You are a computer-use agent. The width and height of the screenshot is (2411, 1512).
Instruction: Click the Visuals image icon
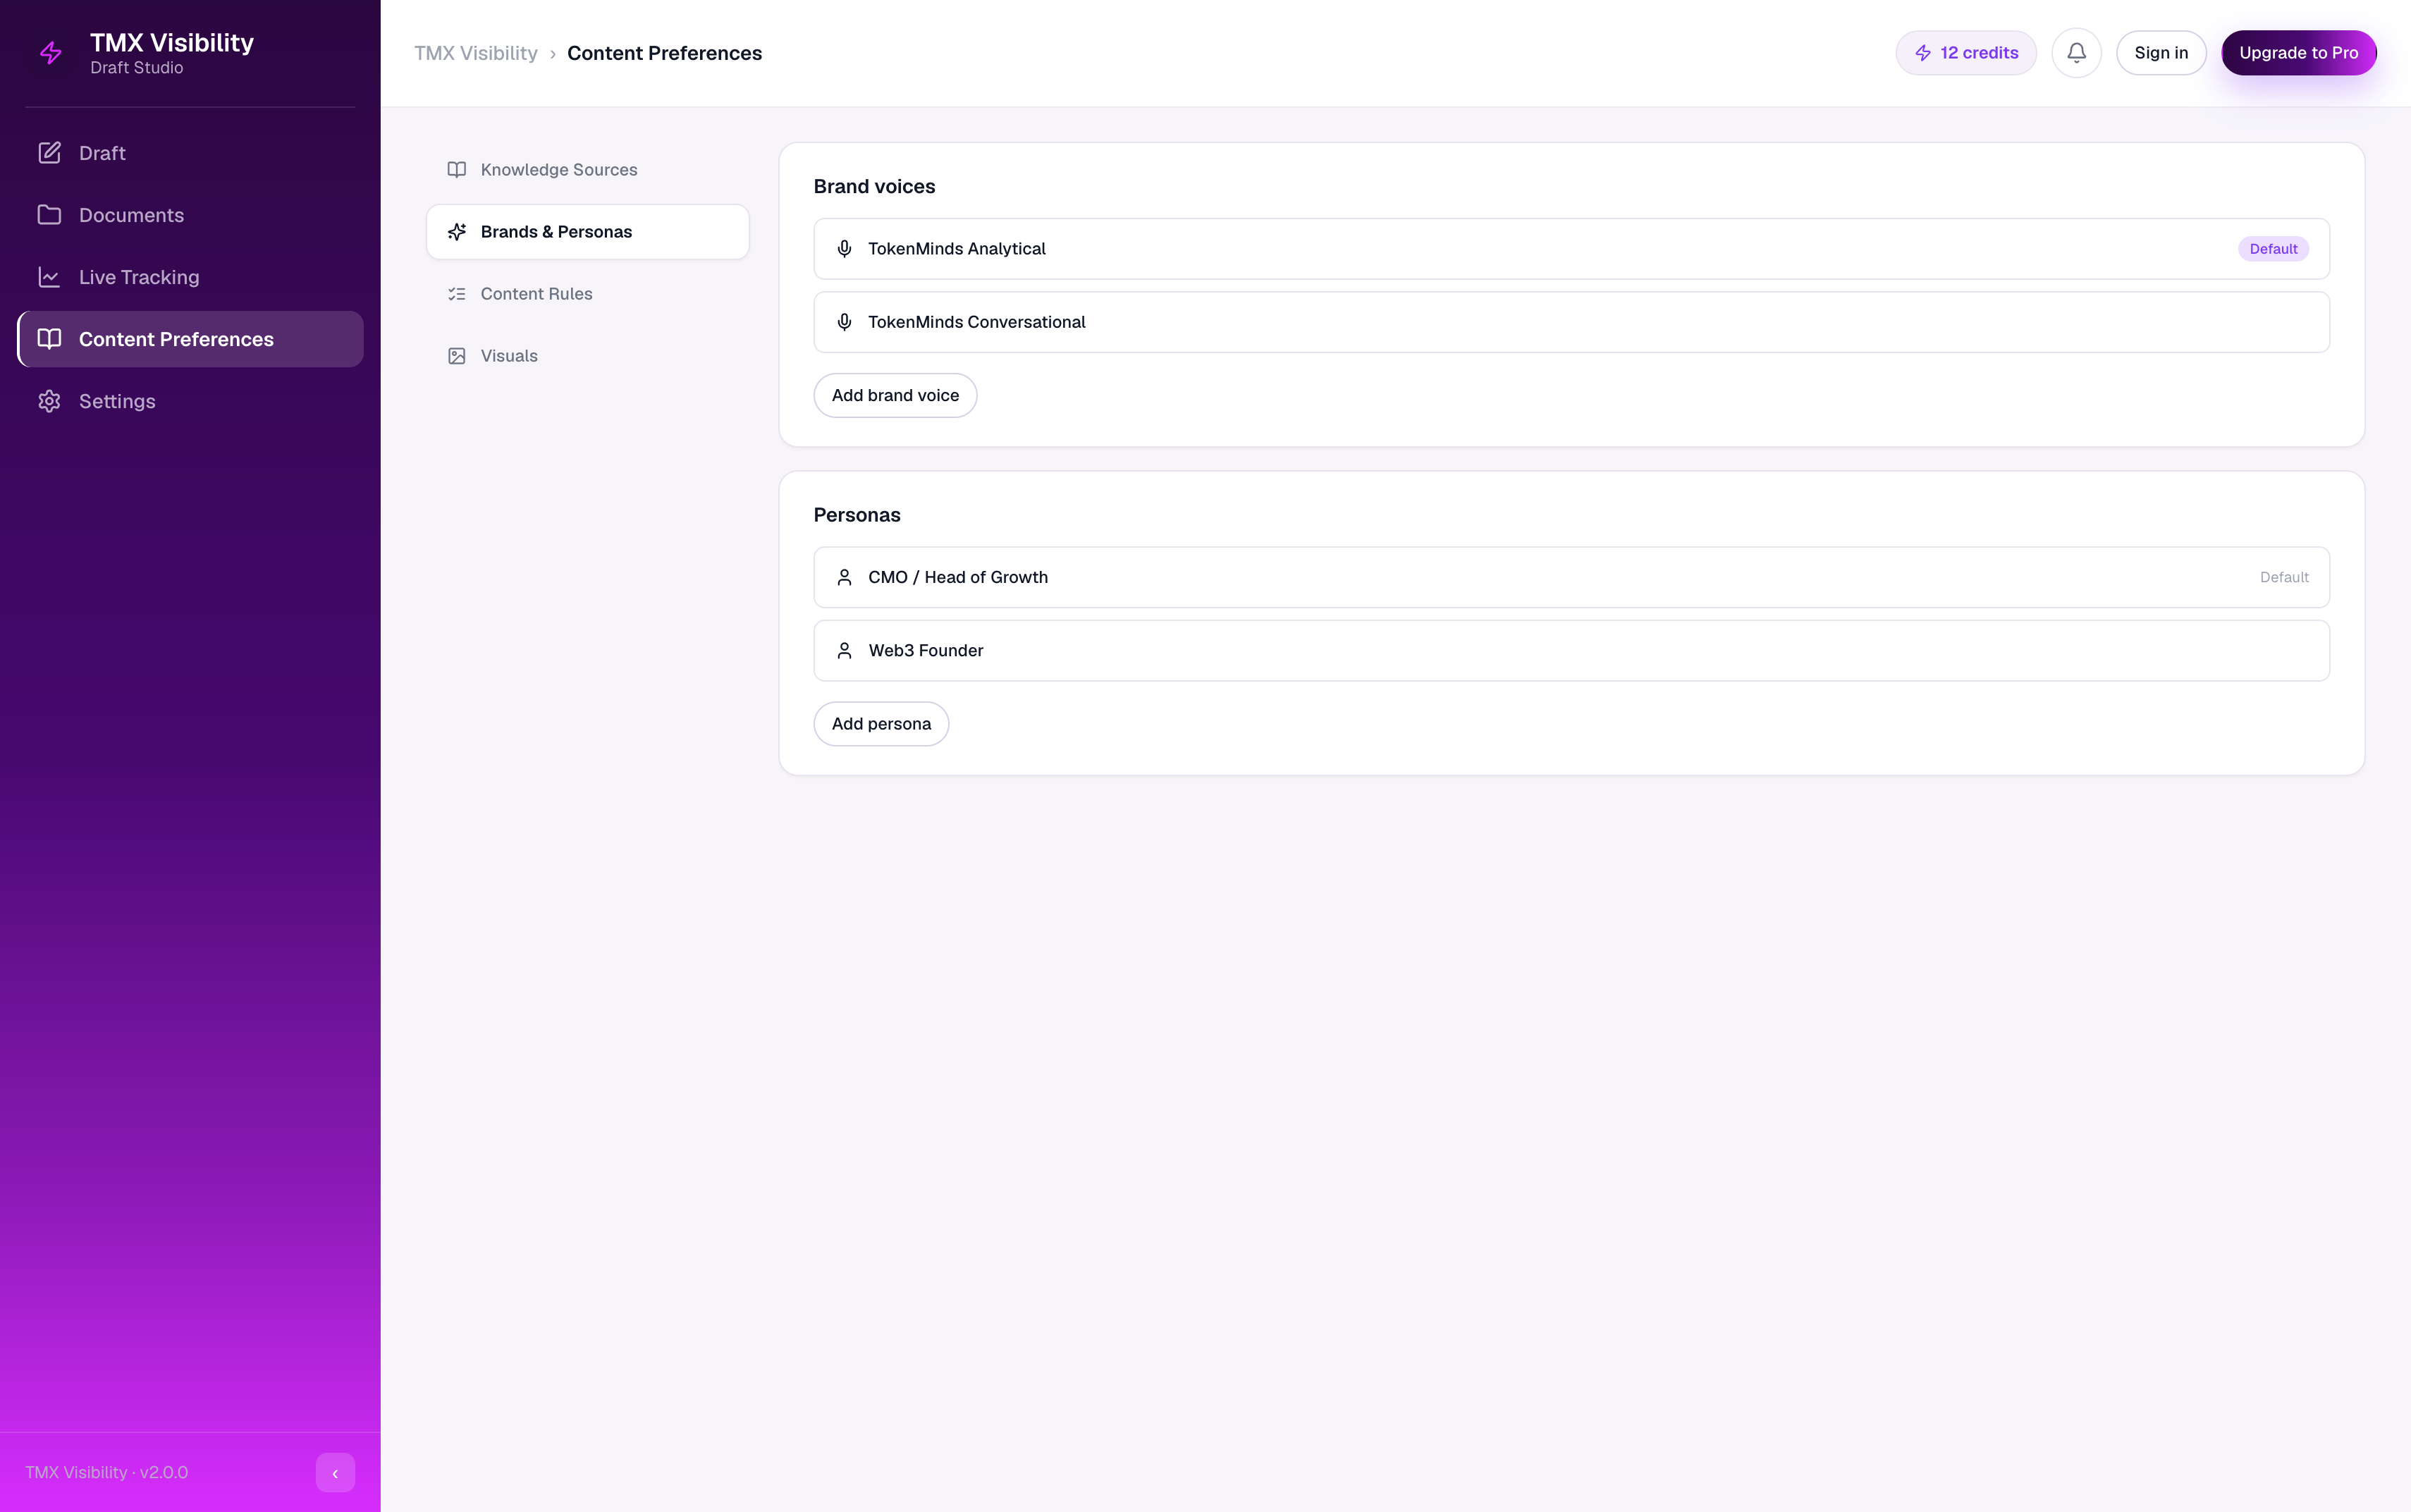coord(457,356)
